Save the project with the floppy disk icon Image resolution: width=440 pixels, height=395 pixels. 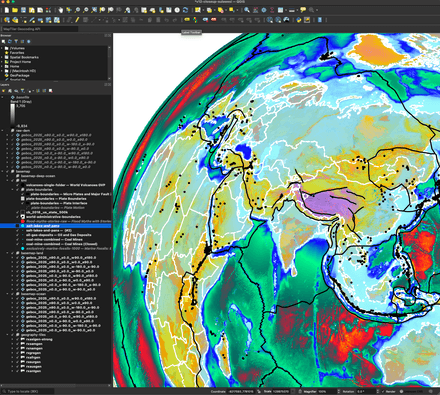(23, 10)
